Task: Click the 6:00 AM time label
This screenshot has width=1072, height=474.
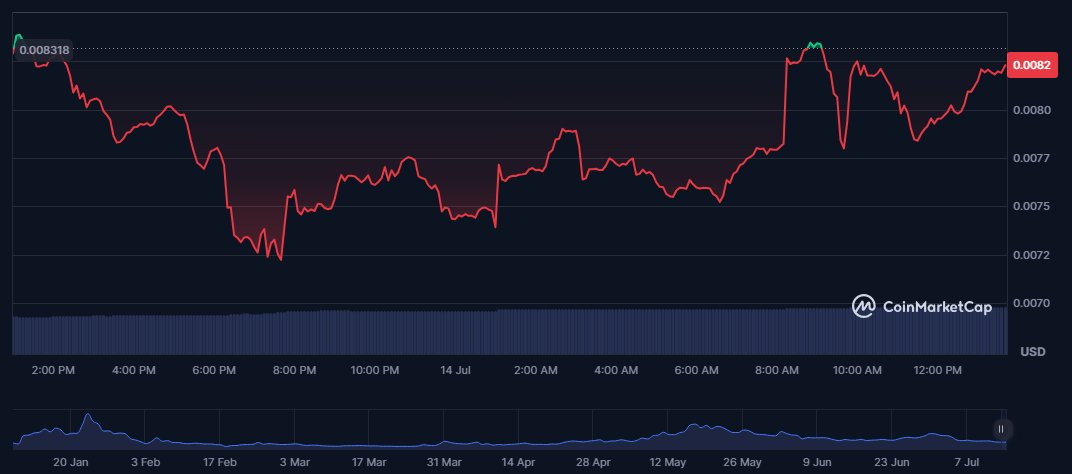Action: tap(697, 370)
